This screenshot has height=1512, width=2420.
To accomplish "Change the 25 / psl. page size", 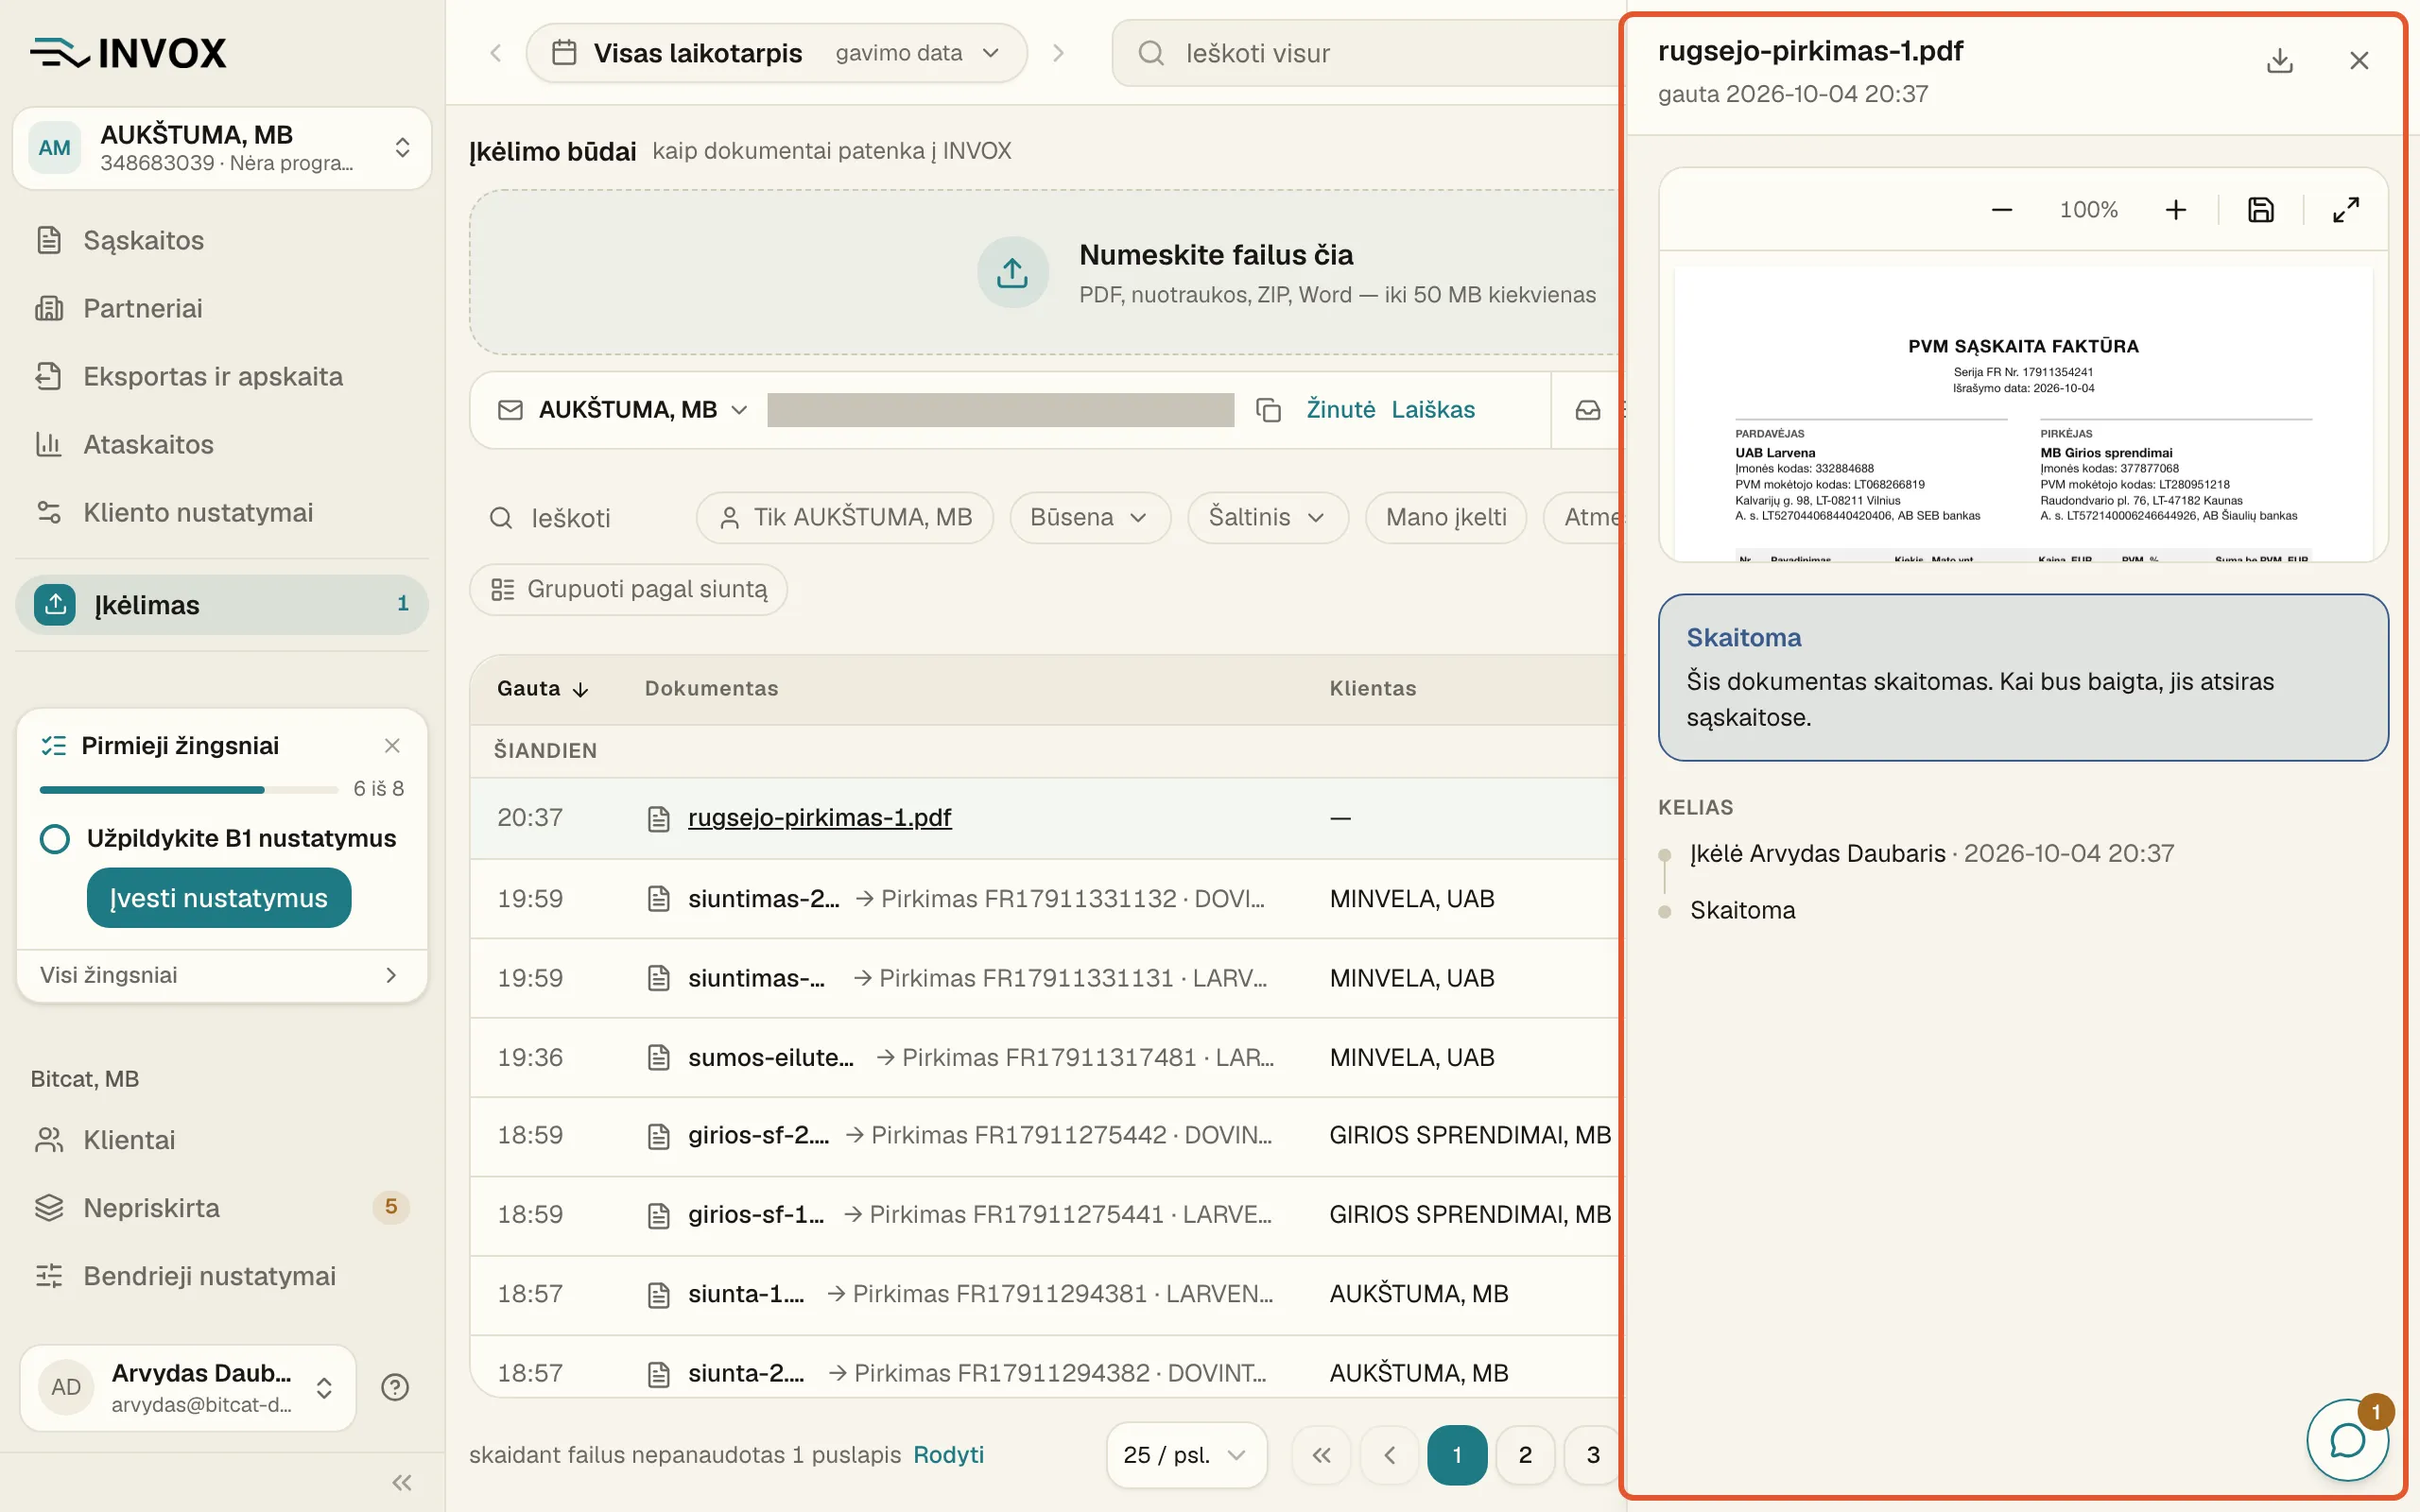I will coord(1186,1455).
